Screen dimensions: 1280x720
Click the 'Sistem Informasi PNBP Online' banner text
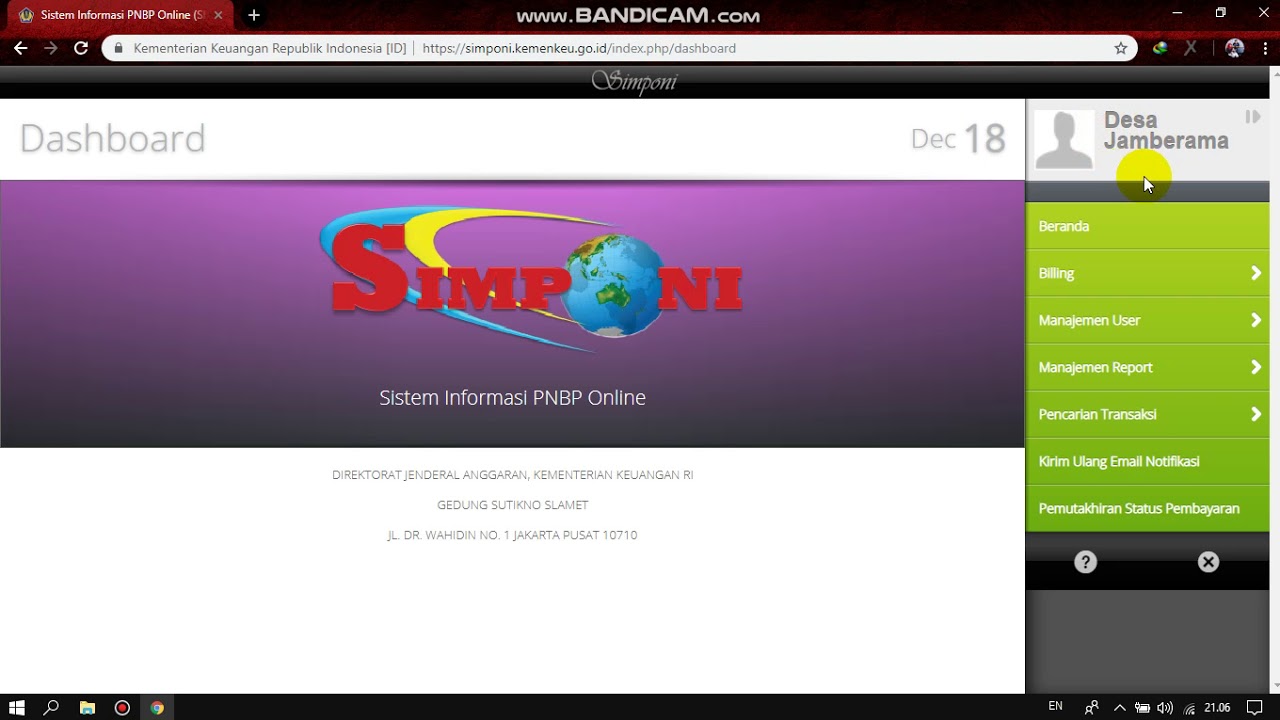tap(512, 397)
